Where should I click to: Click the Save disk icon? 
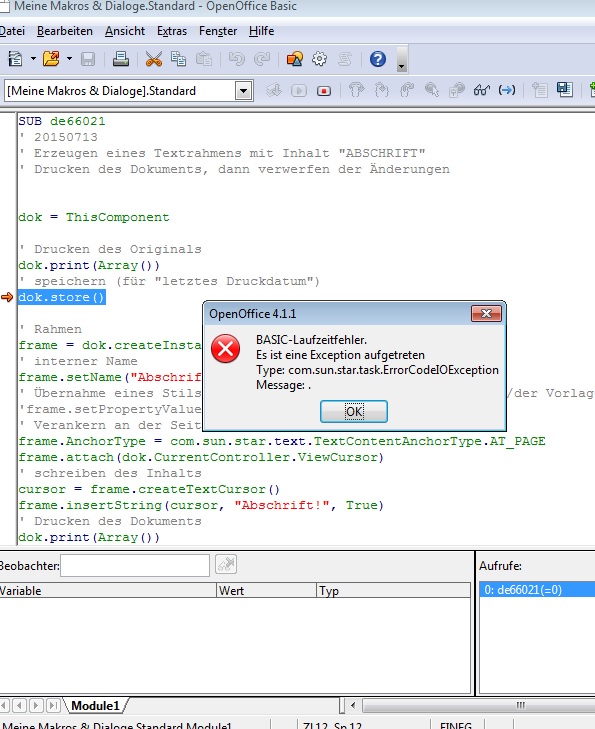[x=88, y=59]
